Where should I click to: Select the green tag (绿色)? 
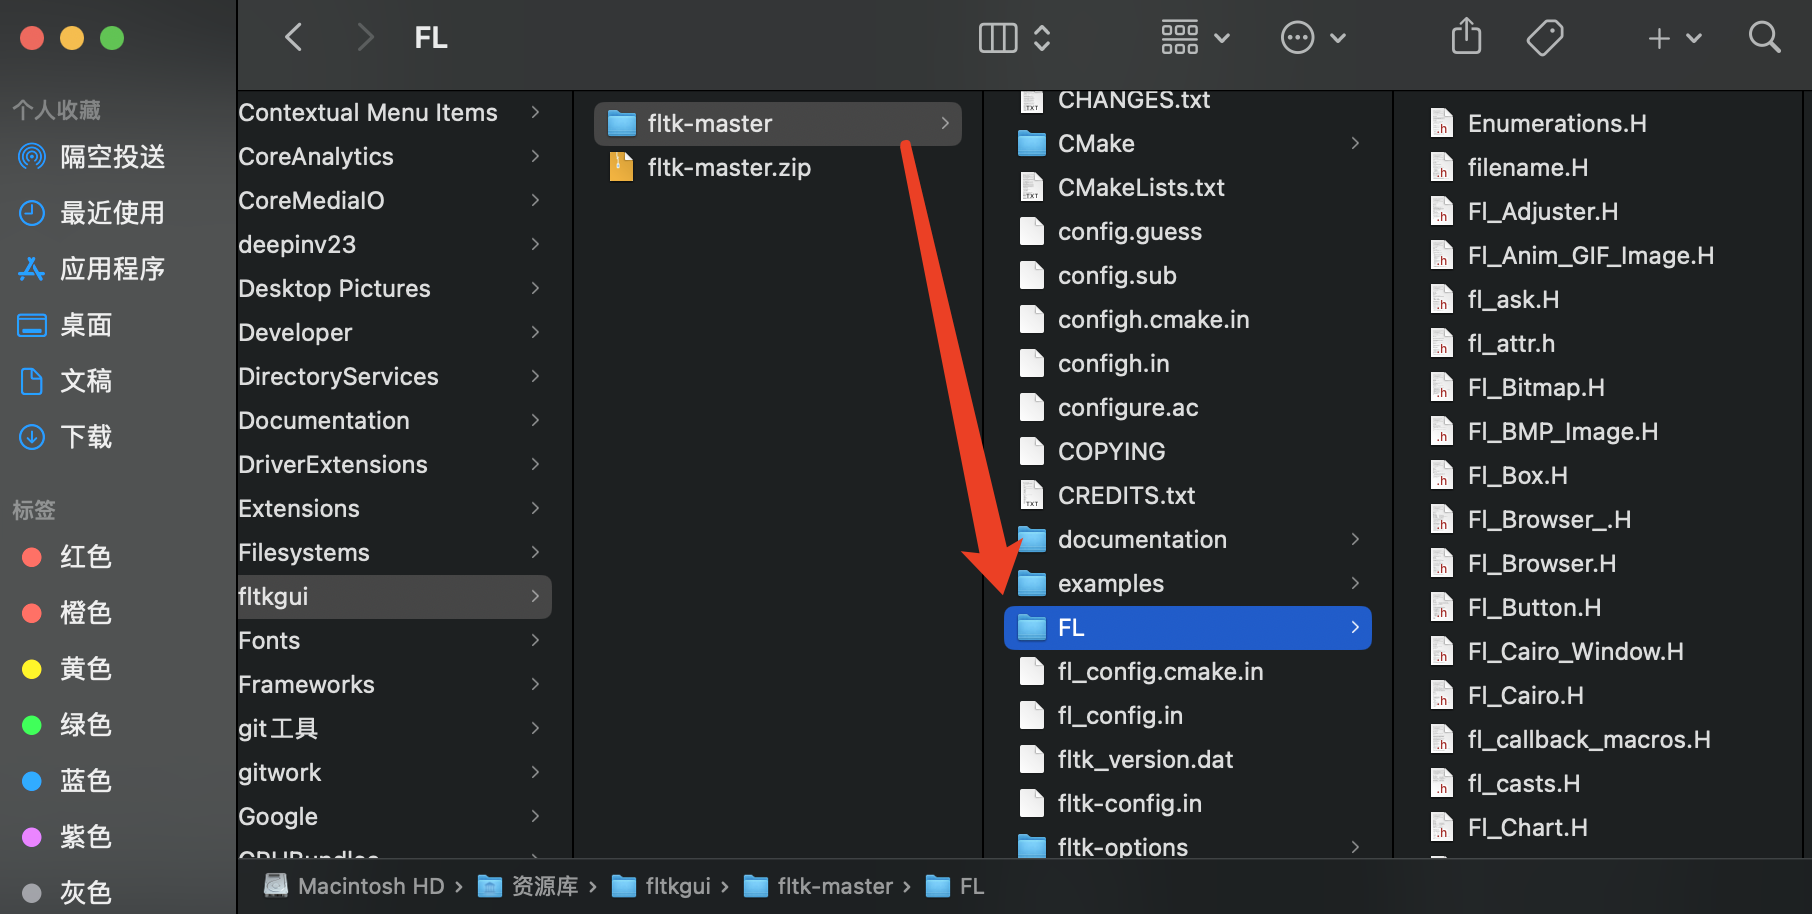pos(66,725)
